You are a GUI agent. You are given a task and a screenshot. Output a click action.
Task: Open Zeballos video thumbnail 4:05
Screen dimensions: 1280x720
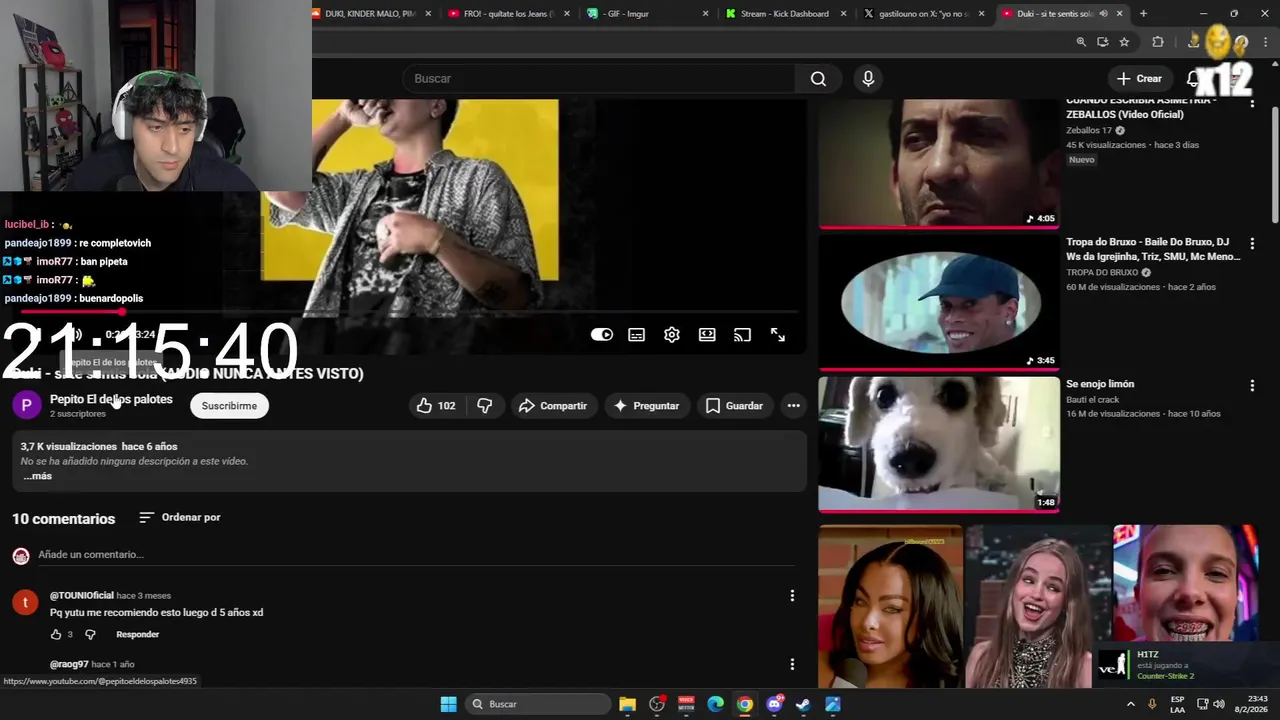coord(939,164)
